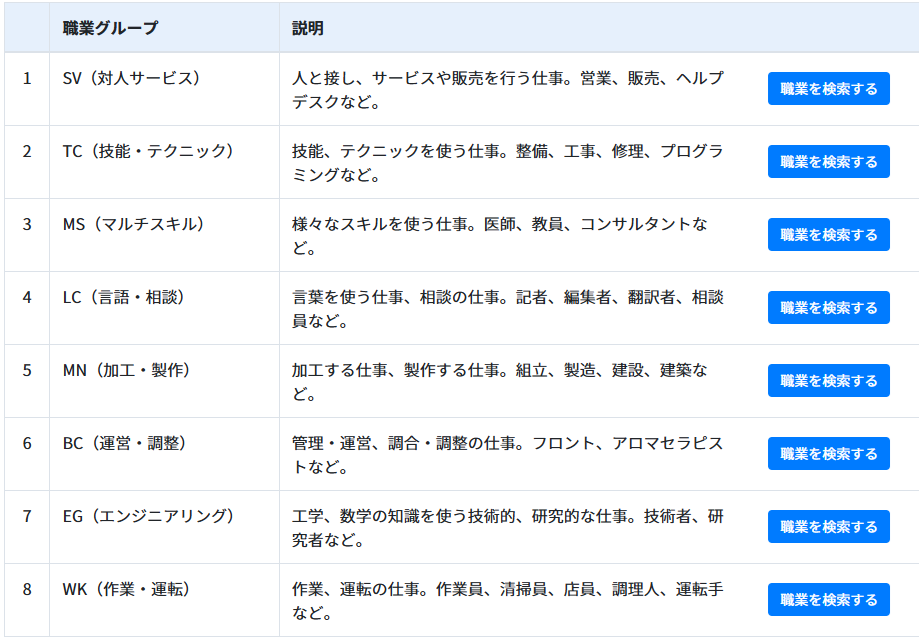Click 職業を検索する for LC (言語・相談)
The image size is (919, 641).
828,308
